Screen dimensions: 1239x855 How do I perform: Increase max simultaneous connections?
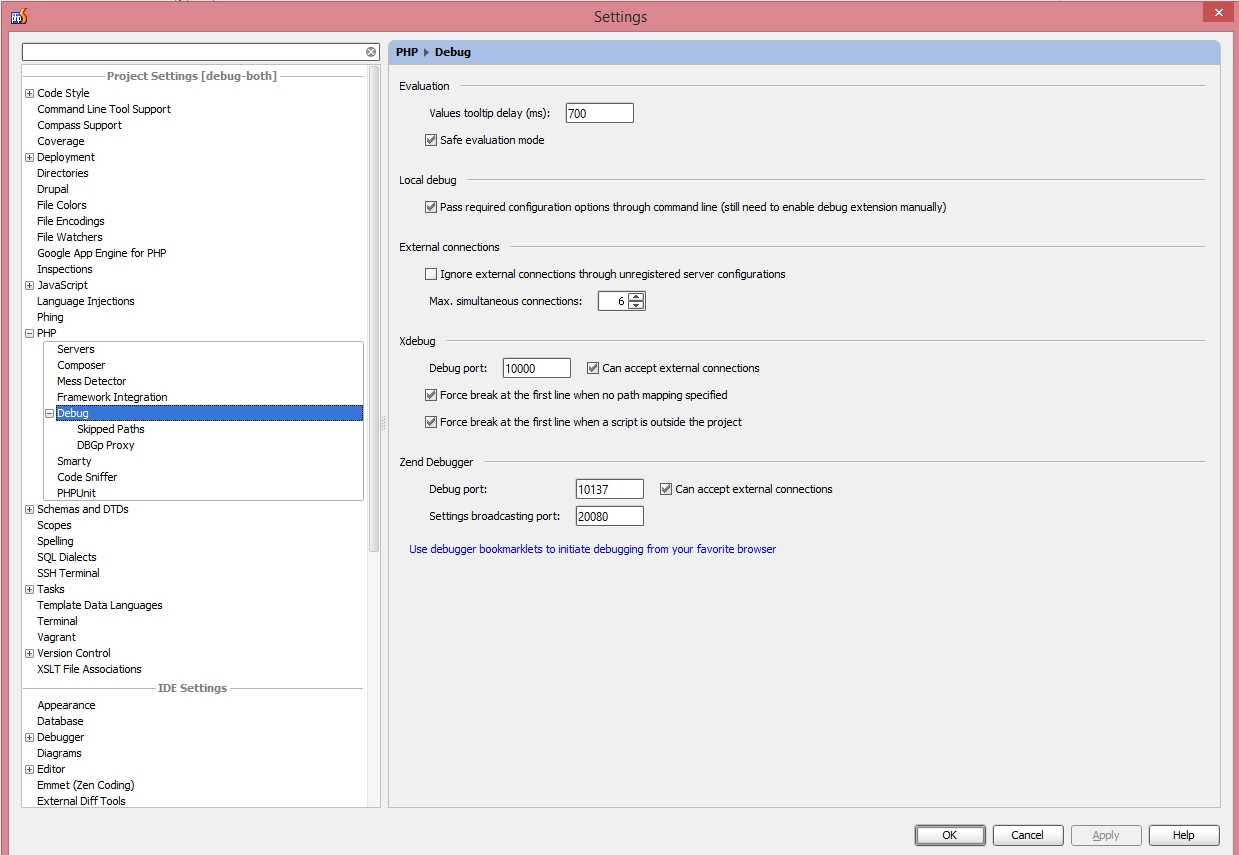[x=636, y=296]
